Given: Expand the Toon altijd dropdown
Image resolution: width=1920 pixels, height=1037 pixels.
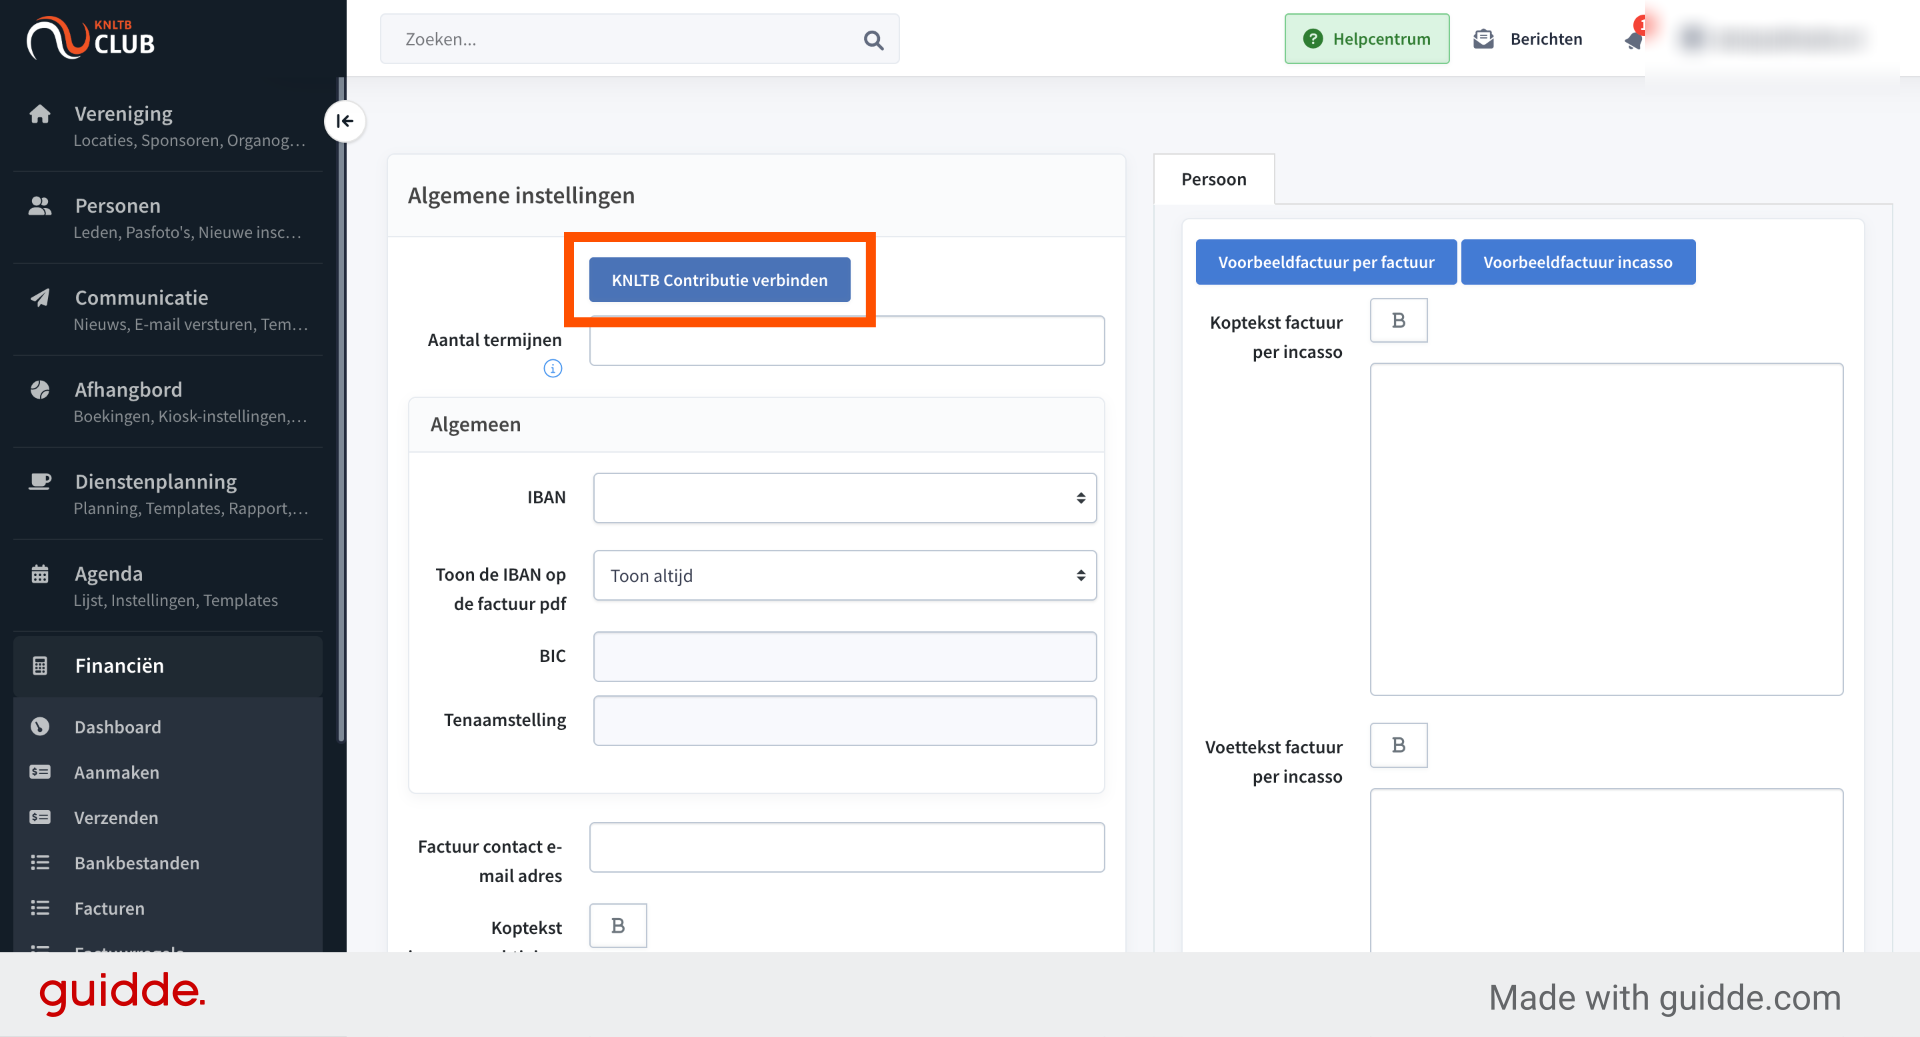Looking at the screenshot, I should point(845,576).
